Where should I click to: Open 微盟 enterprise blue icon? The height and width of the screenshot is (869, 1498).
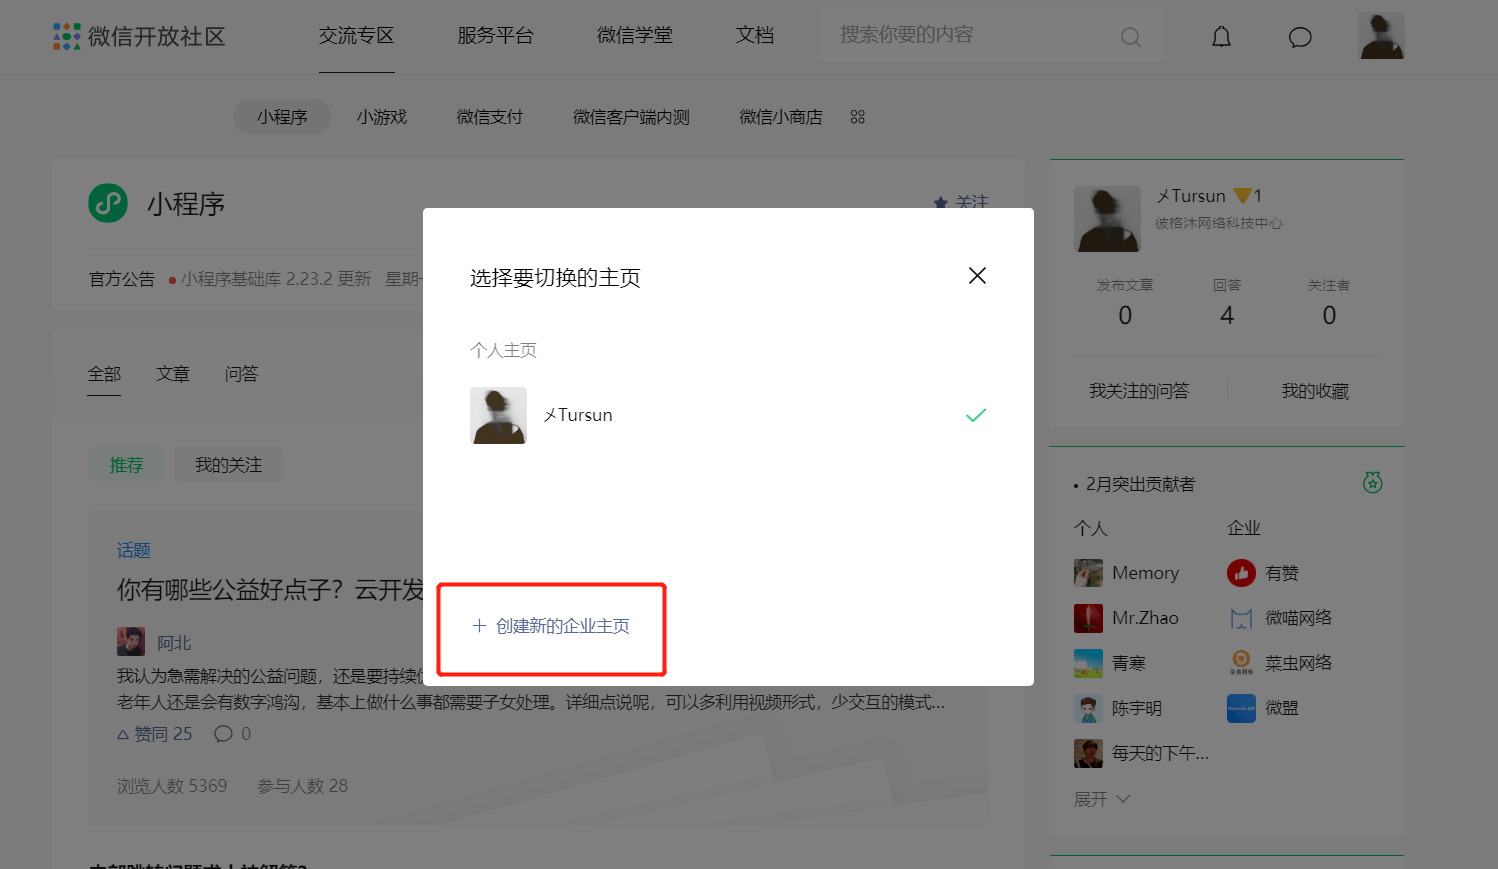click(1241, 708)
